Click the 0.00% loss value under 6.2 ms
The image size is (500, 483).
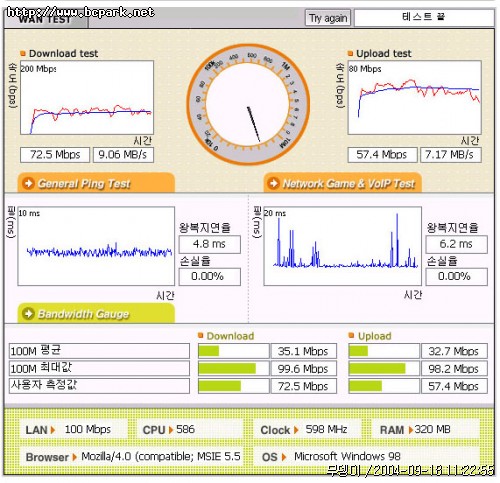[x=456, y=276]
